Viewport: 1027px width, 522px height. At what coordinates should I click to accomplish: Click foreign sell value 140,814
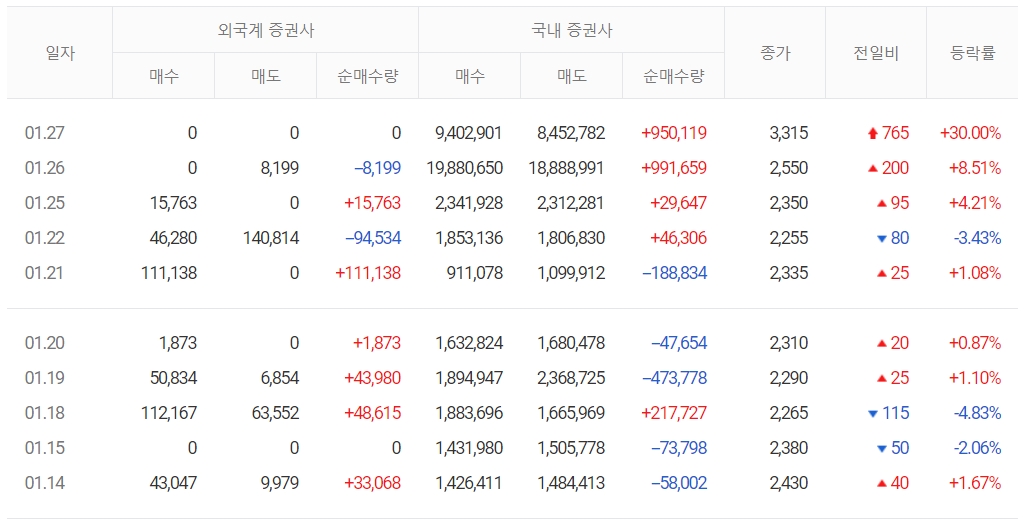coord(271,238)
